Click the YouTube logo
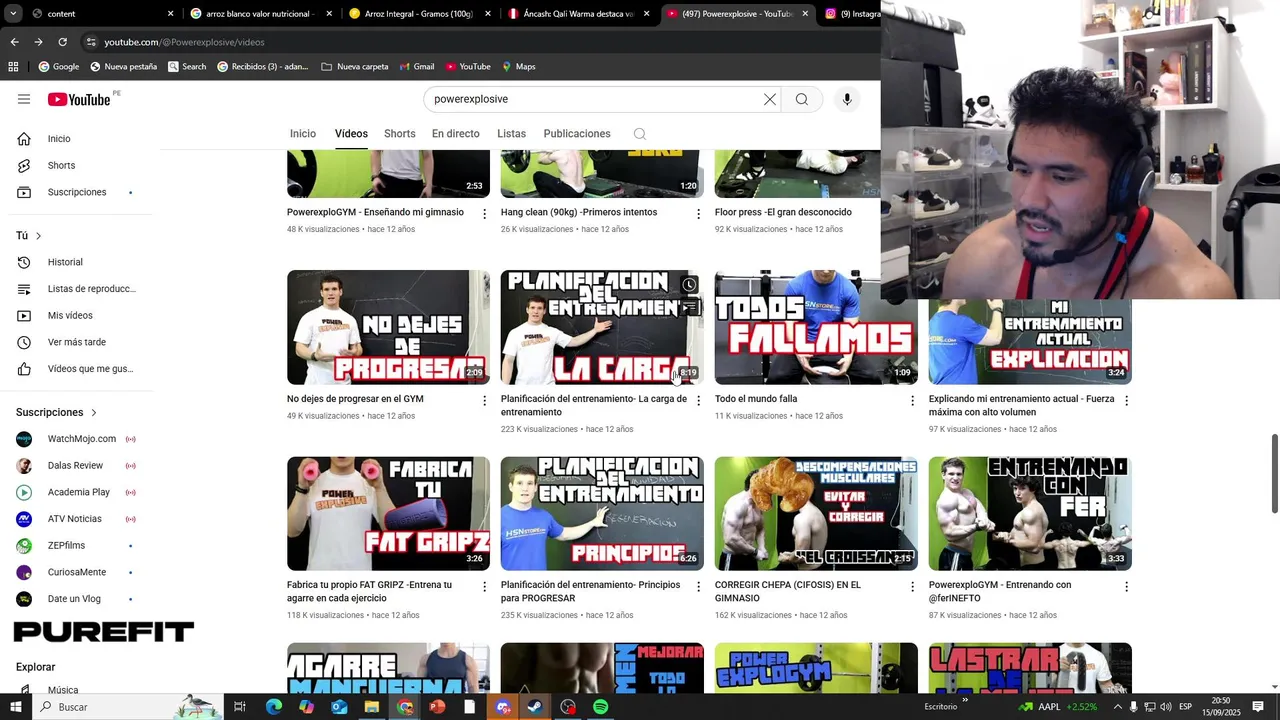 click(78, 99)
